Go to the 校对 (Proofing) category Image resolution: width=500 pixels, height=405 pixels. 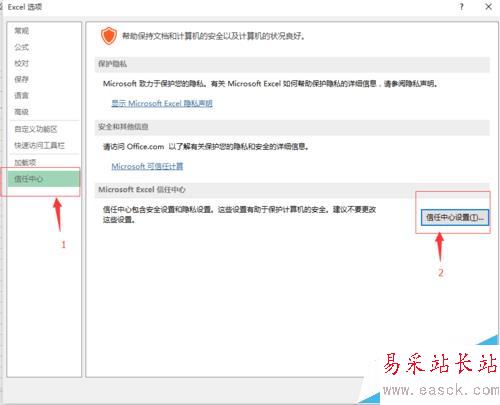(22, 63)
